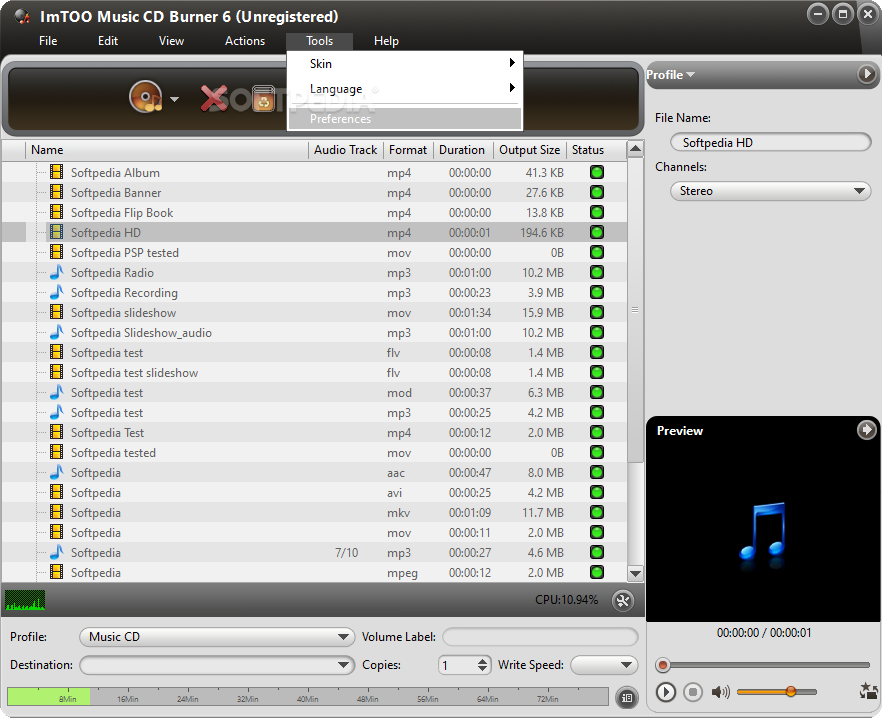Click the Volume Label input field

[x=540, y=636]
